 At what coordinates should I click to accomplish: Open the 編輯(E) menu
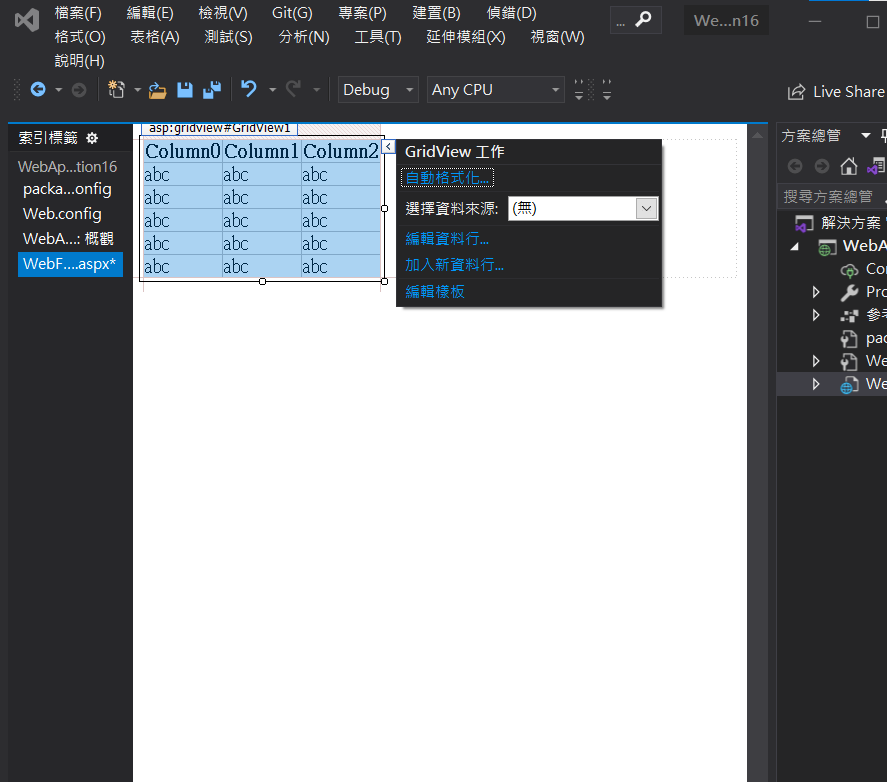150,13
